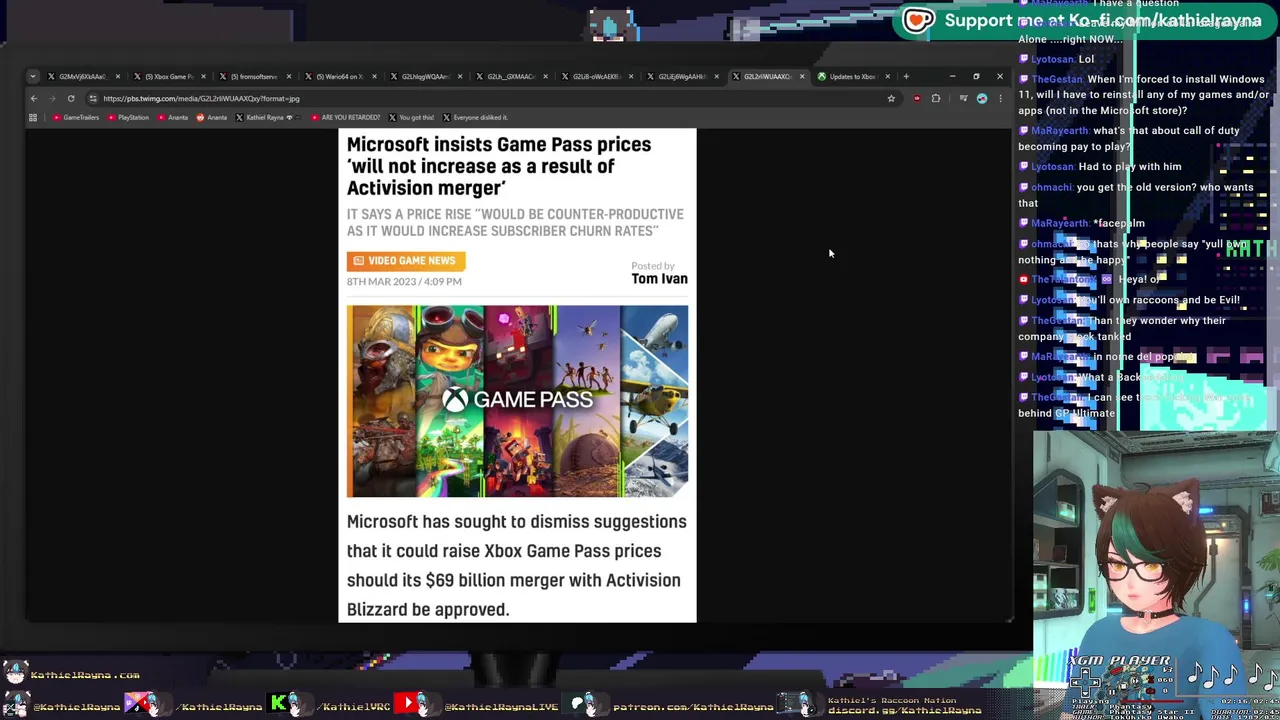Close the Updates to Xbox tab
1280x720 pixels.
point(887,76)
